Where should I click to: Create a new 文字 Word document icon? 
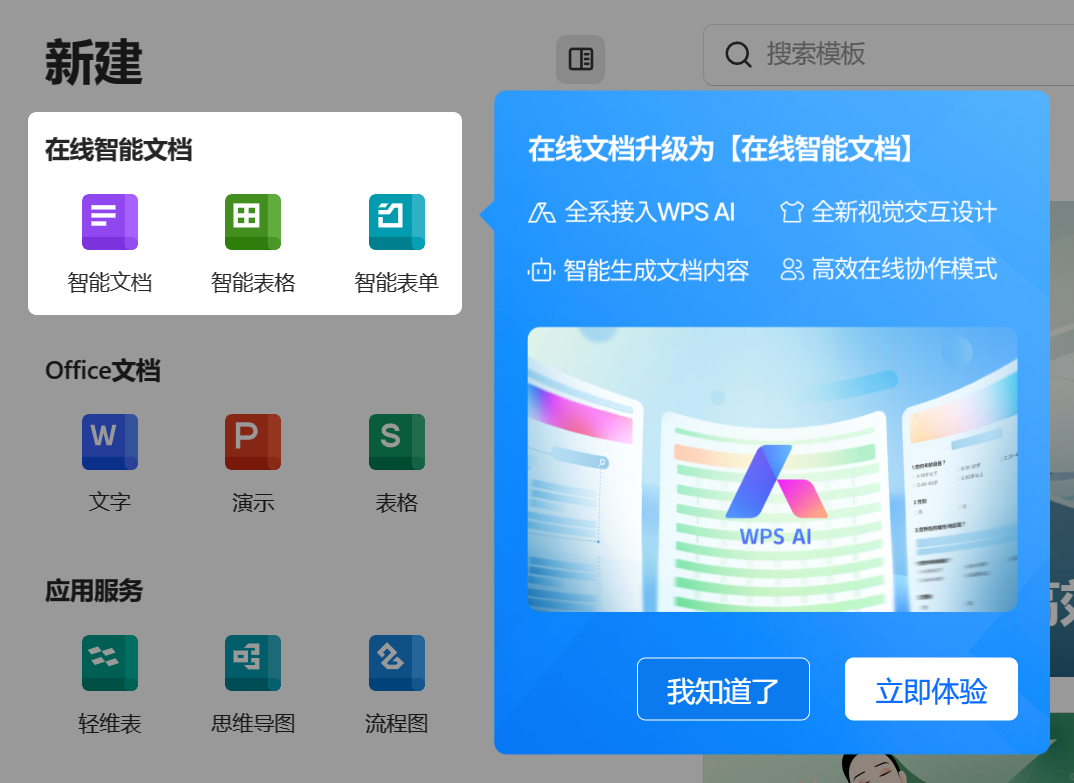(110, 442)
